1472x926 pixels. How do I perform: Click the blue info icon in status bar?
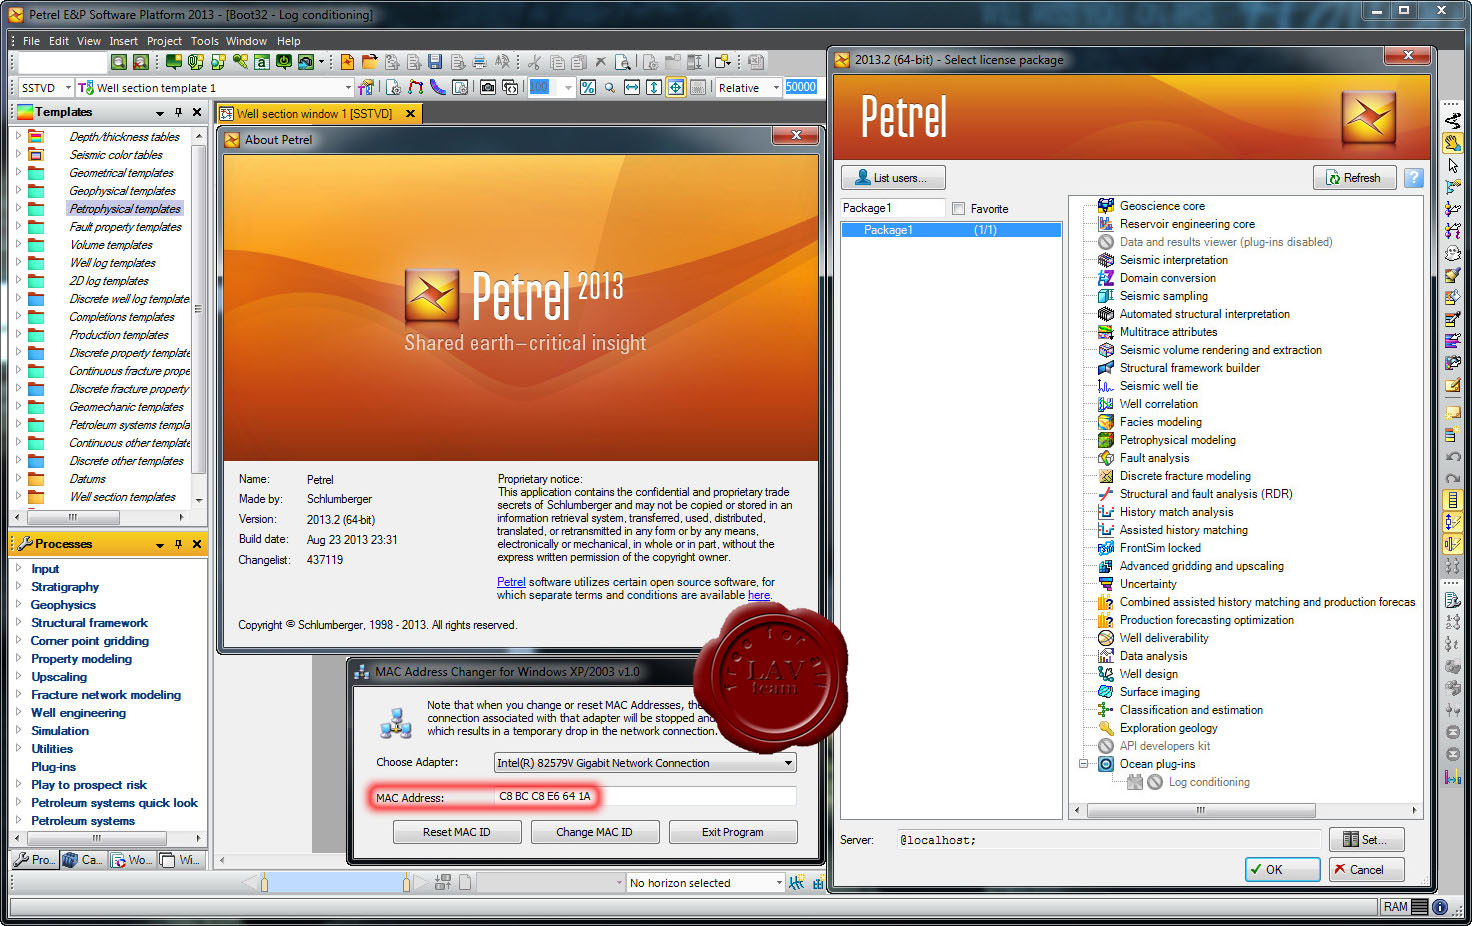1440,907
